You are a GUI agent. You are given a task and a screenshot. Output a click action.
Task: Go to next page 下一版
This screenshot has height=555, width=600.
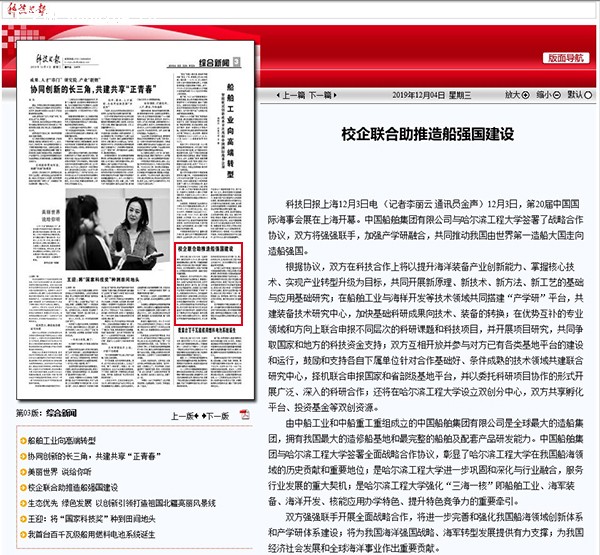[215, 416]
